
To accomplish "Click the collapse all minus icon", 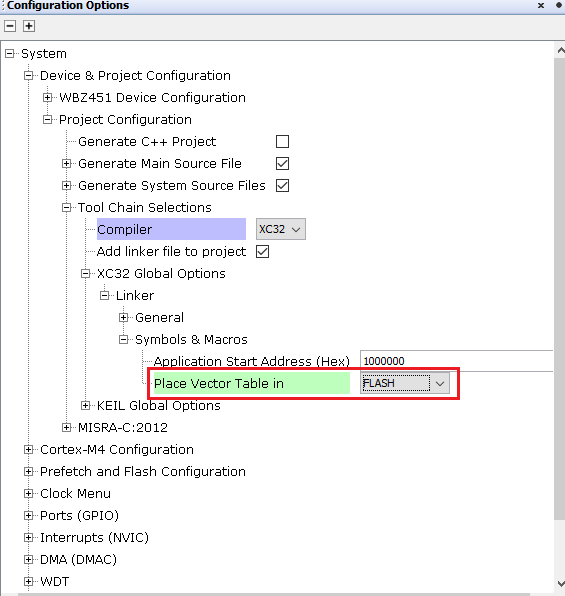I will tap(10, 26).
